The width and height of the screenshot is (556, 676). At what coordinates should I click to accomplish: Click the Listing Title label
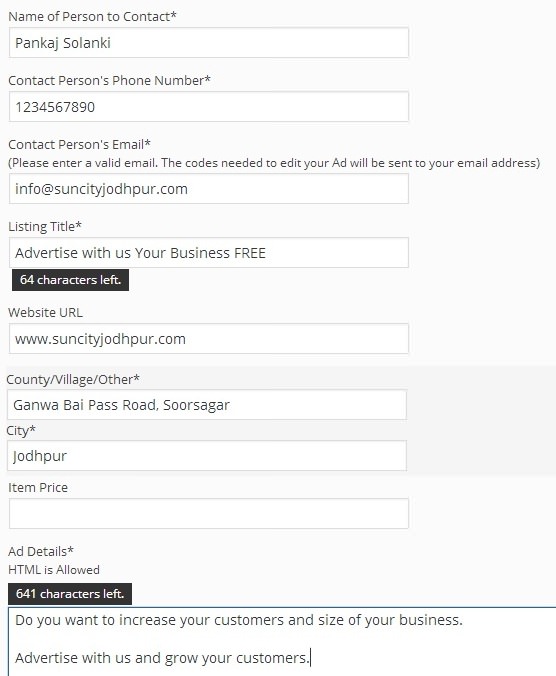(x=45, y=226)
